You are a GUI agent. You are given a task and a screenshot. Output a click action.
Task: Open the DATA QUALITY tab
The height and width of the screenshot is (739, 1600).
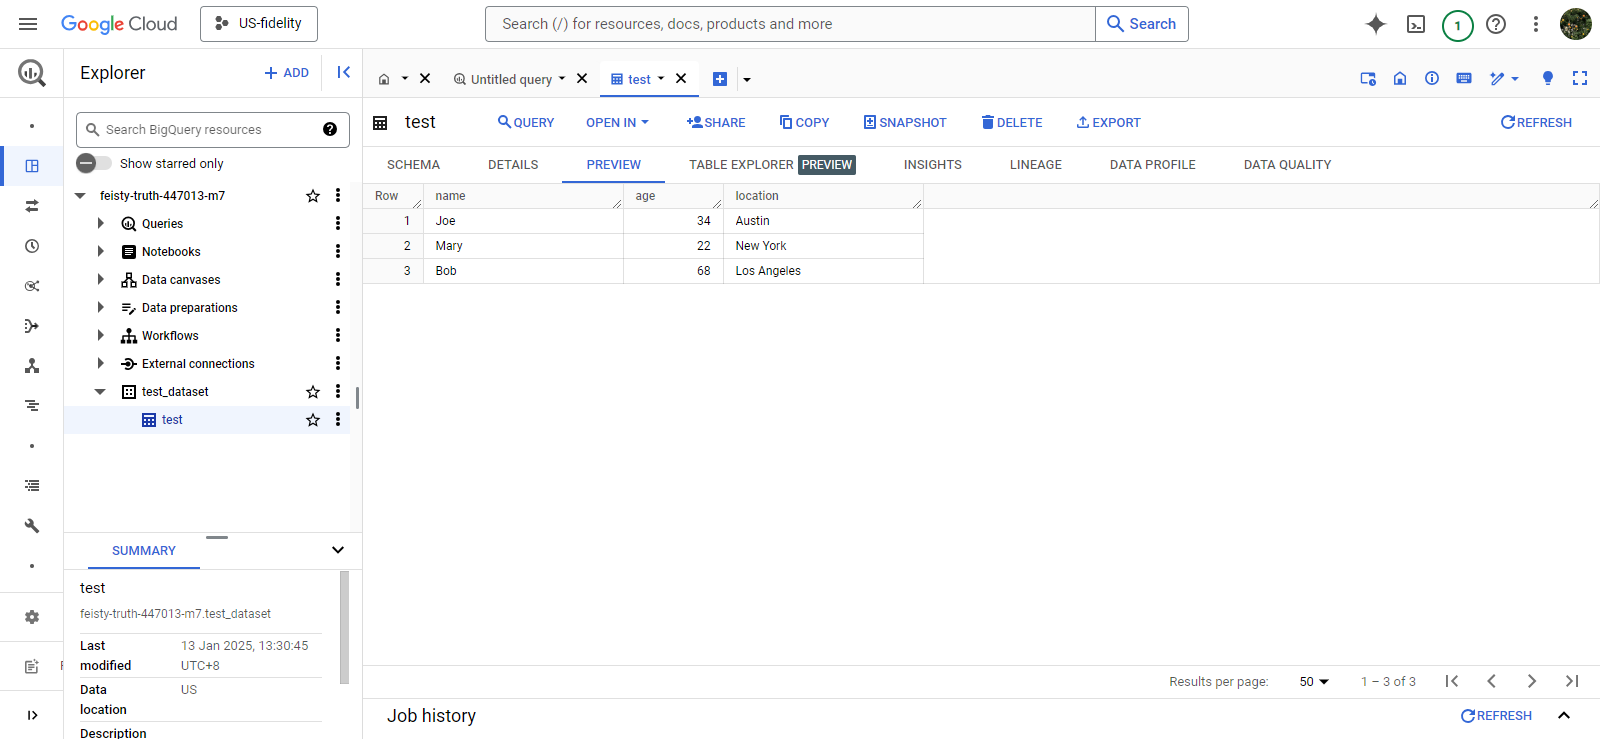[1287, 165]
